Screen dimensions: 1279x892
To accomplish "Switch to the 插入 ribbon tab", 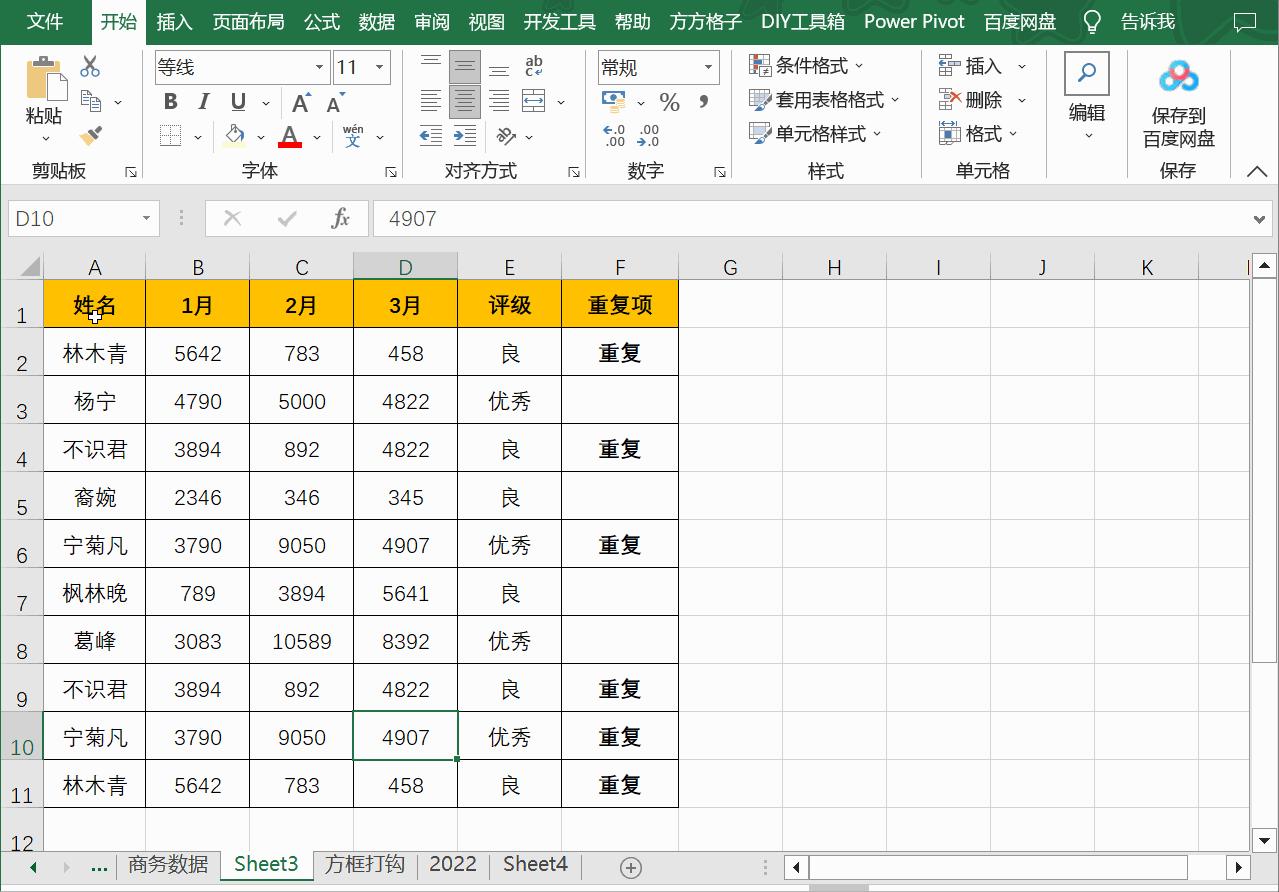I will tap(176, 21).
